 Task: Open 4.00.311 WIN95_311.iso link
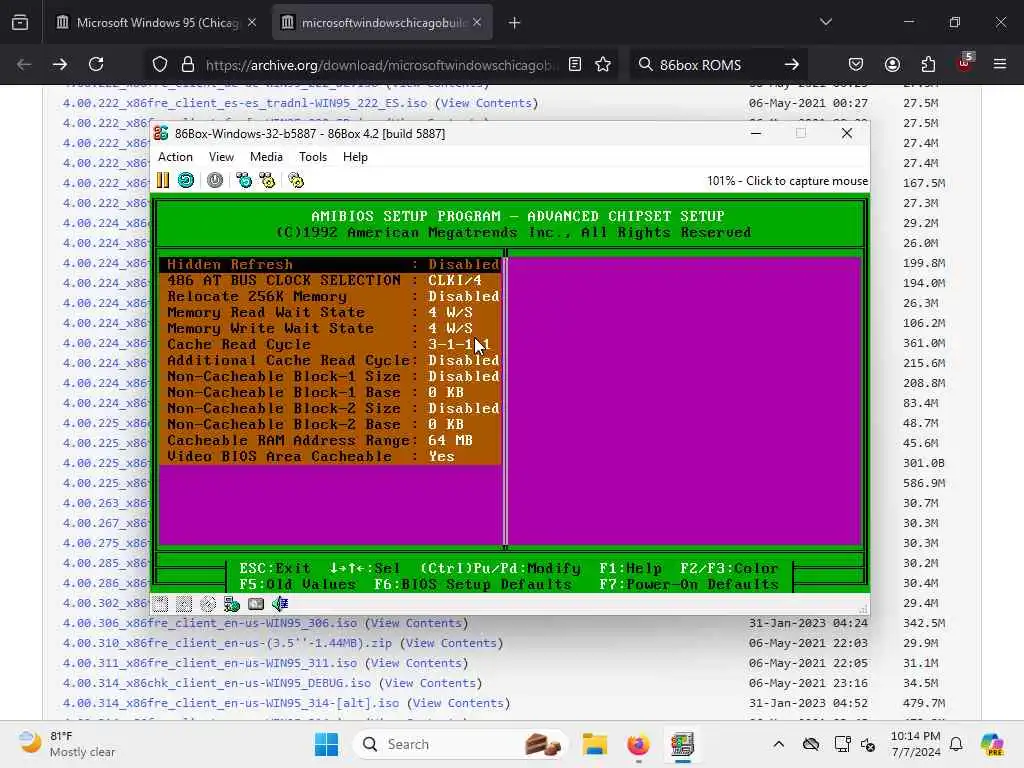210,663
